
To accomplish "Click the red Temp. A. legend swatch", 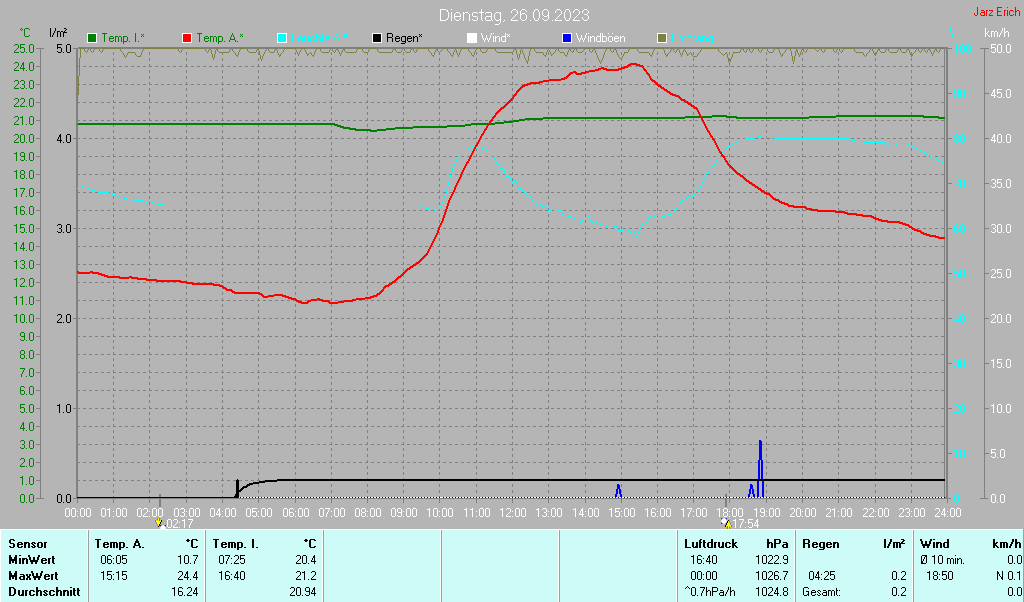I will [x=187, y=38].
